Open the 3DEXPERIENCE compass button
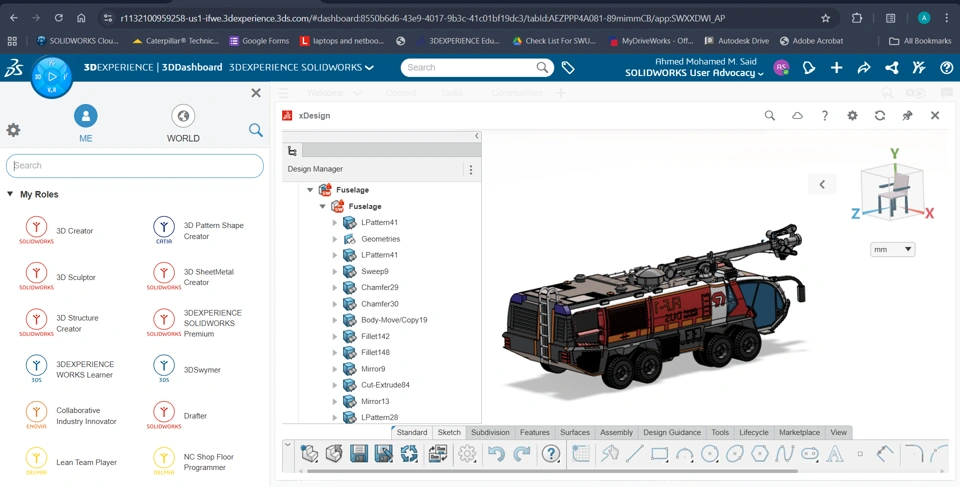Viewport: 960px width, 487px height. click(x=52, y=77)
